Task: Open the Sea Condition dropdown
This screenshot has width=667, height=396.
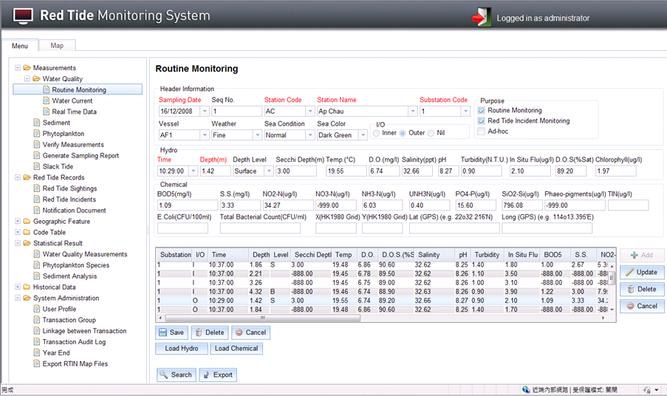Action: pyautogui.click(x=310, y=135)
